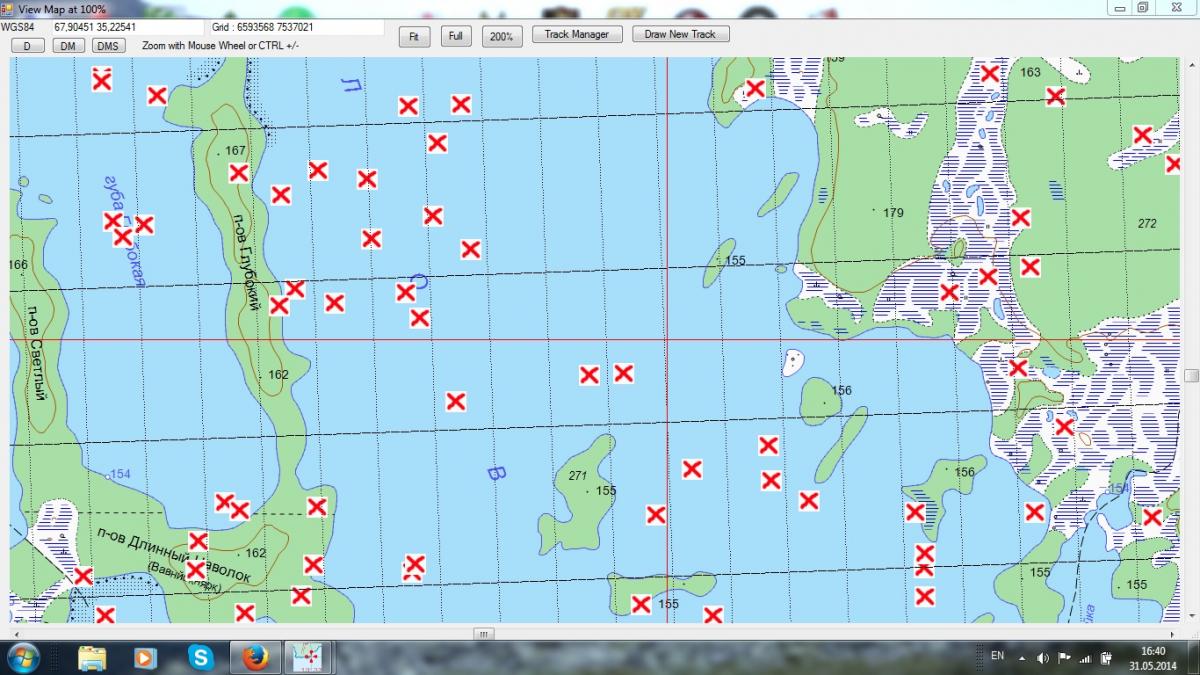
Task: Open Skype from the taskbar
Action: pos(201,657)
